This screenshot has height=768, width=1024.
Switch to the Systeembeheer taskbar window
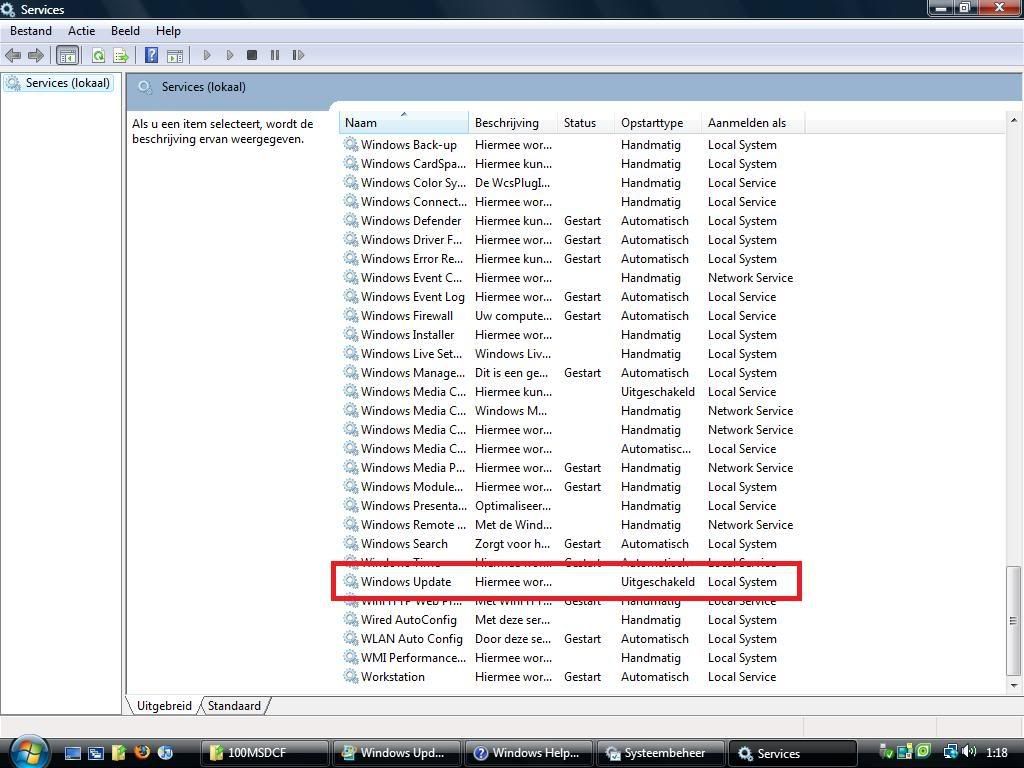tap(660, 753)
